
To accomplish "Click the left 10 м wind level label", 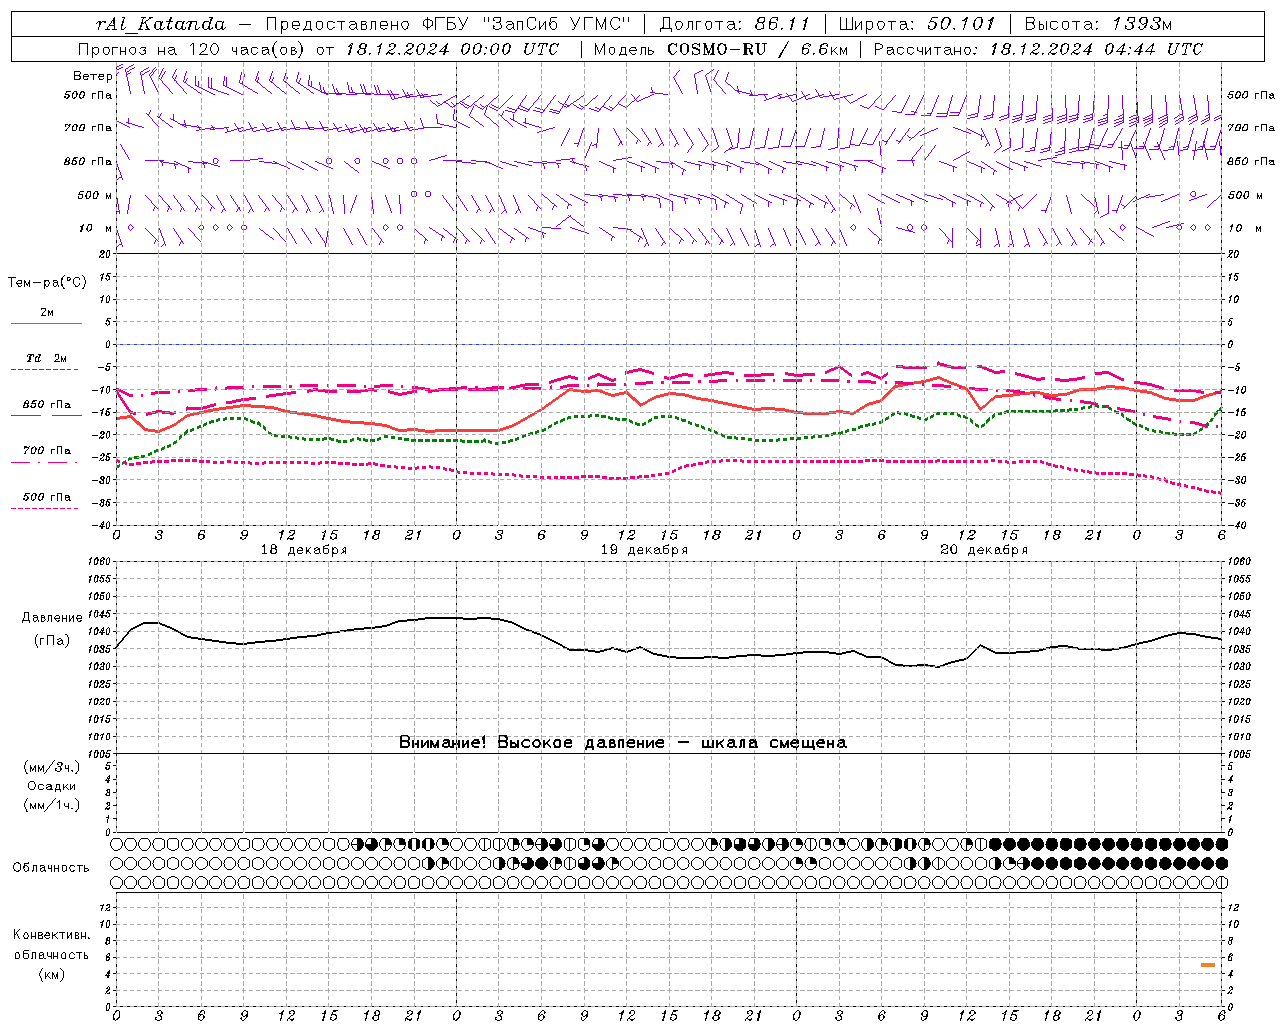I will 96,228.
